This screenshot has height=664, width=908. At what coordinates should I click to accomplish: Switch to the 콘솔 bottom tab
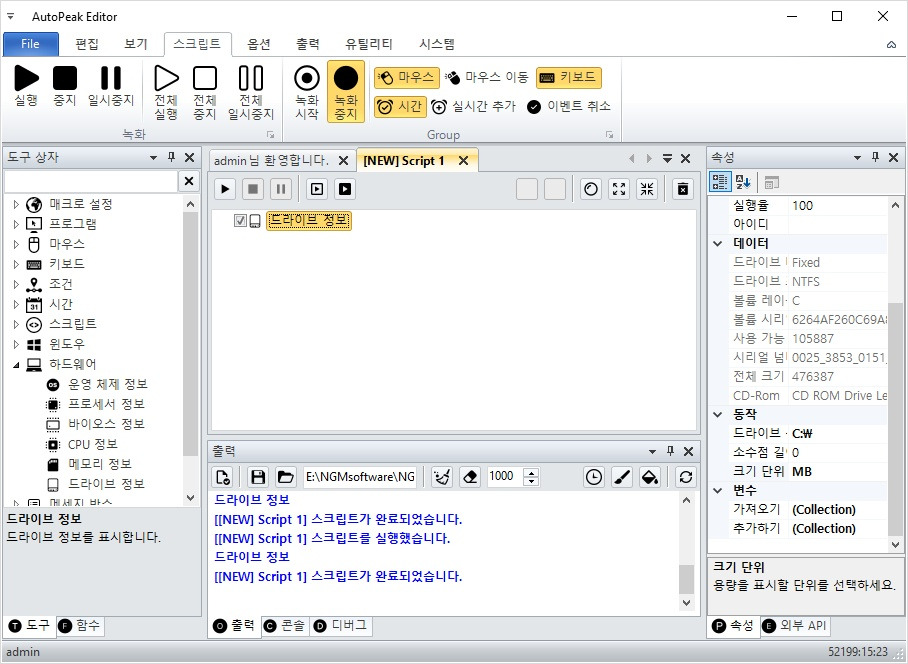click(x=285, y=626)
